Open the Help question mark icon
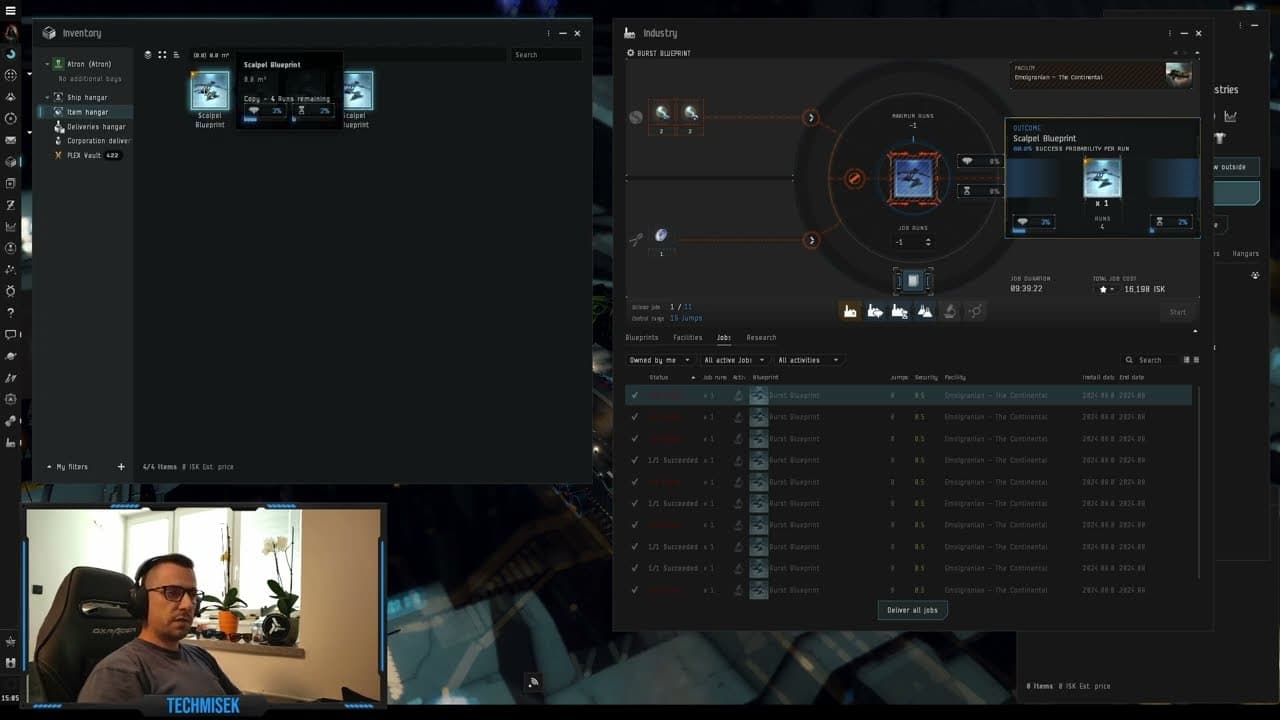 11,313
